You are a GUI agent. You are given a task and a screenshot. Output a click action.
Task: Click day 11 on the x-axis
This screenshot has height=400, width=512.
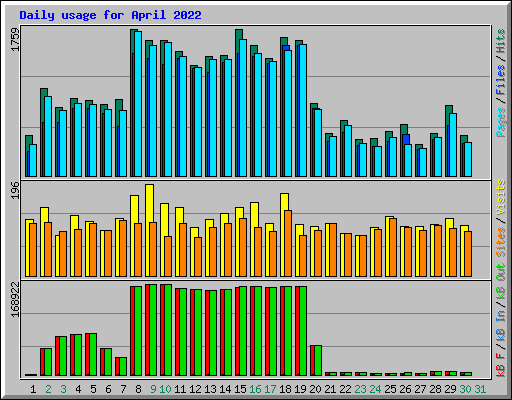(x=180, y=389)
